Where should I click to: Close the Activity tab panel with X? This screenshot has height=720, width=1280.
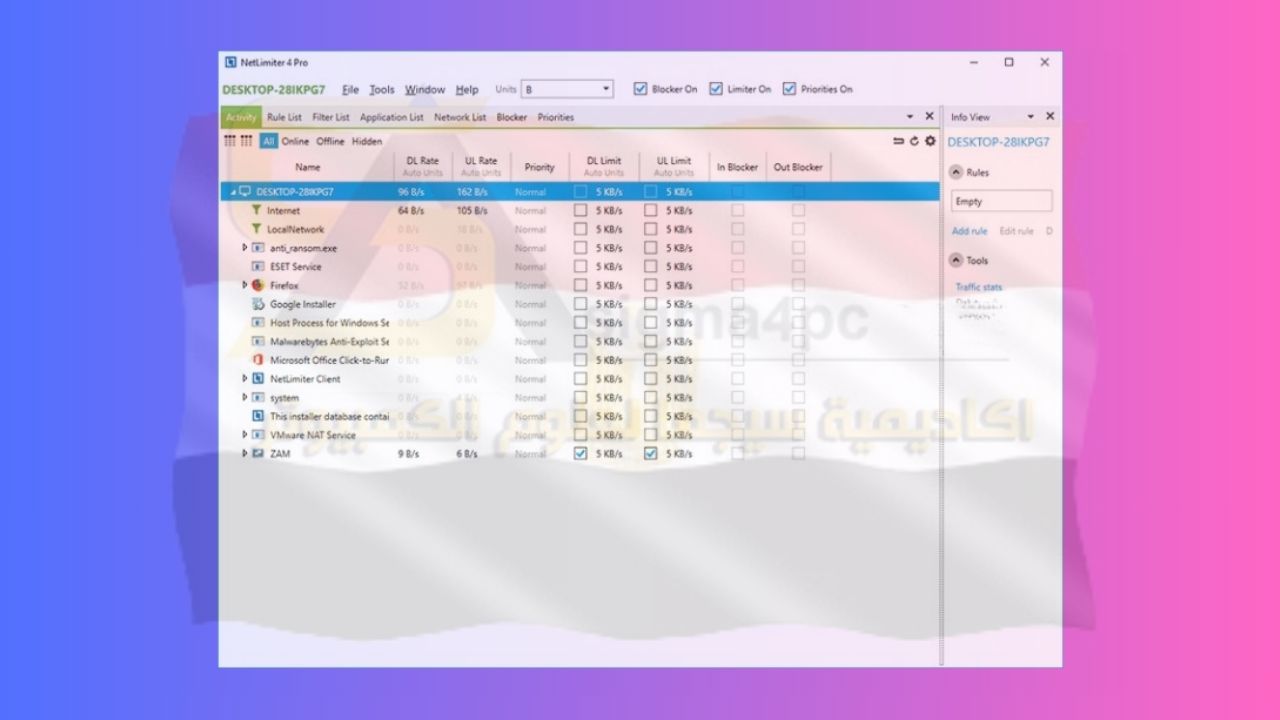pos(929,116)
